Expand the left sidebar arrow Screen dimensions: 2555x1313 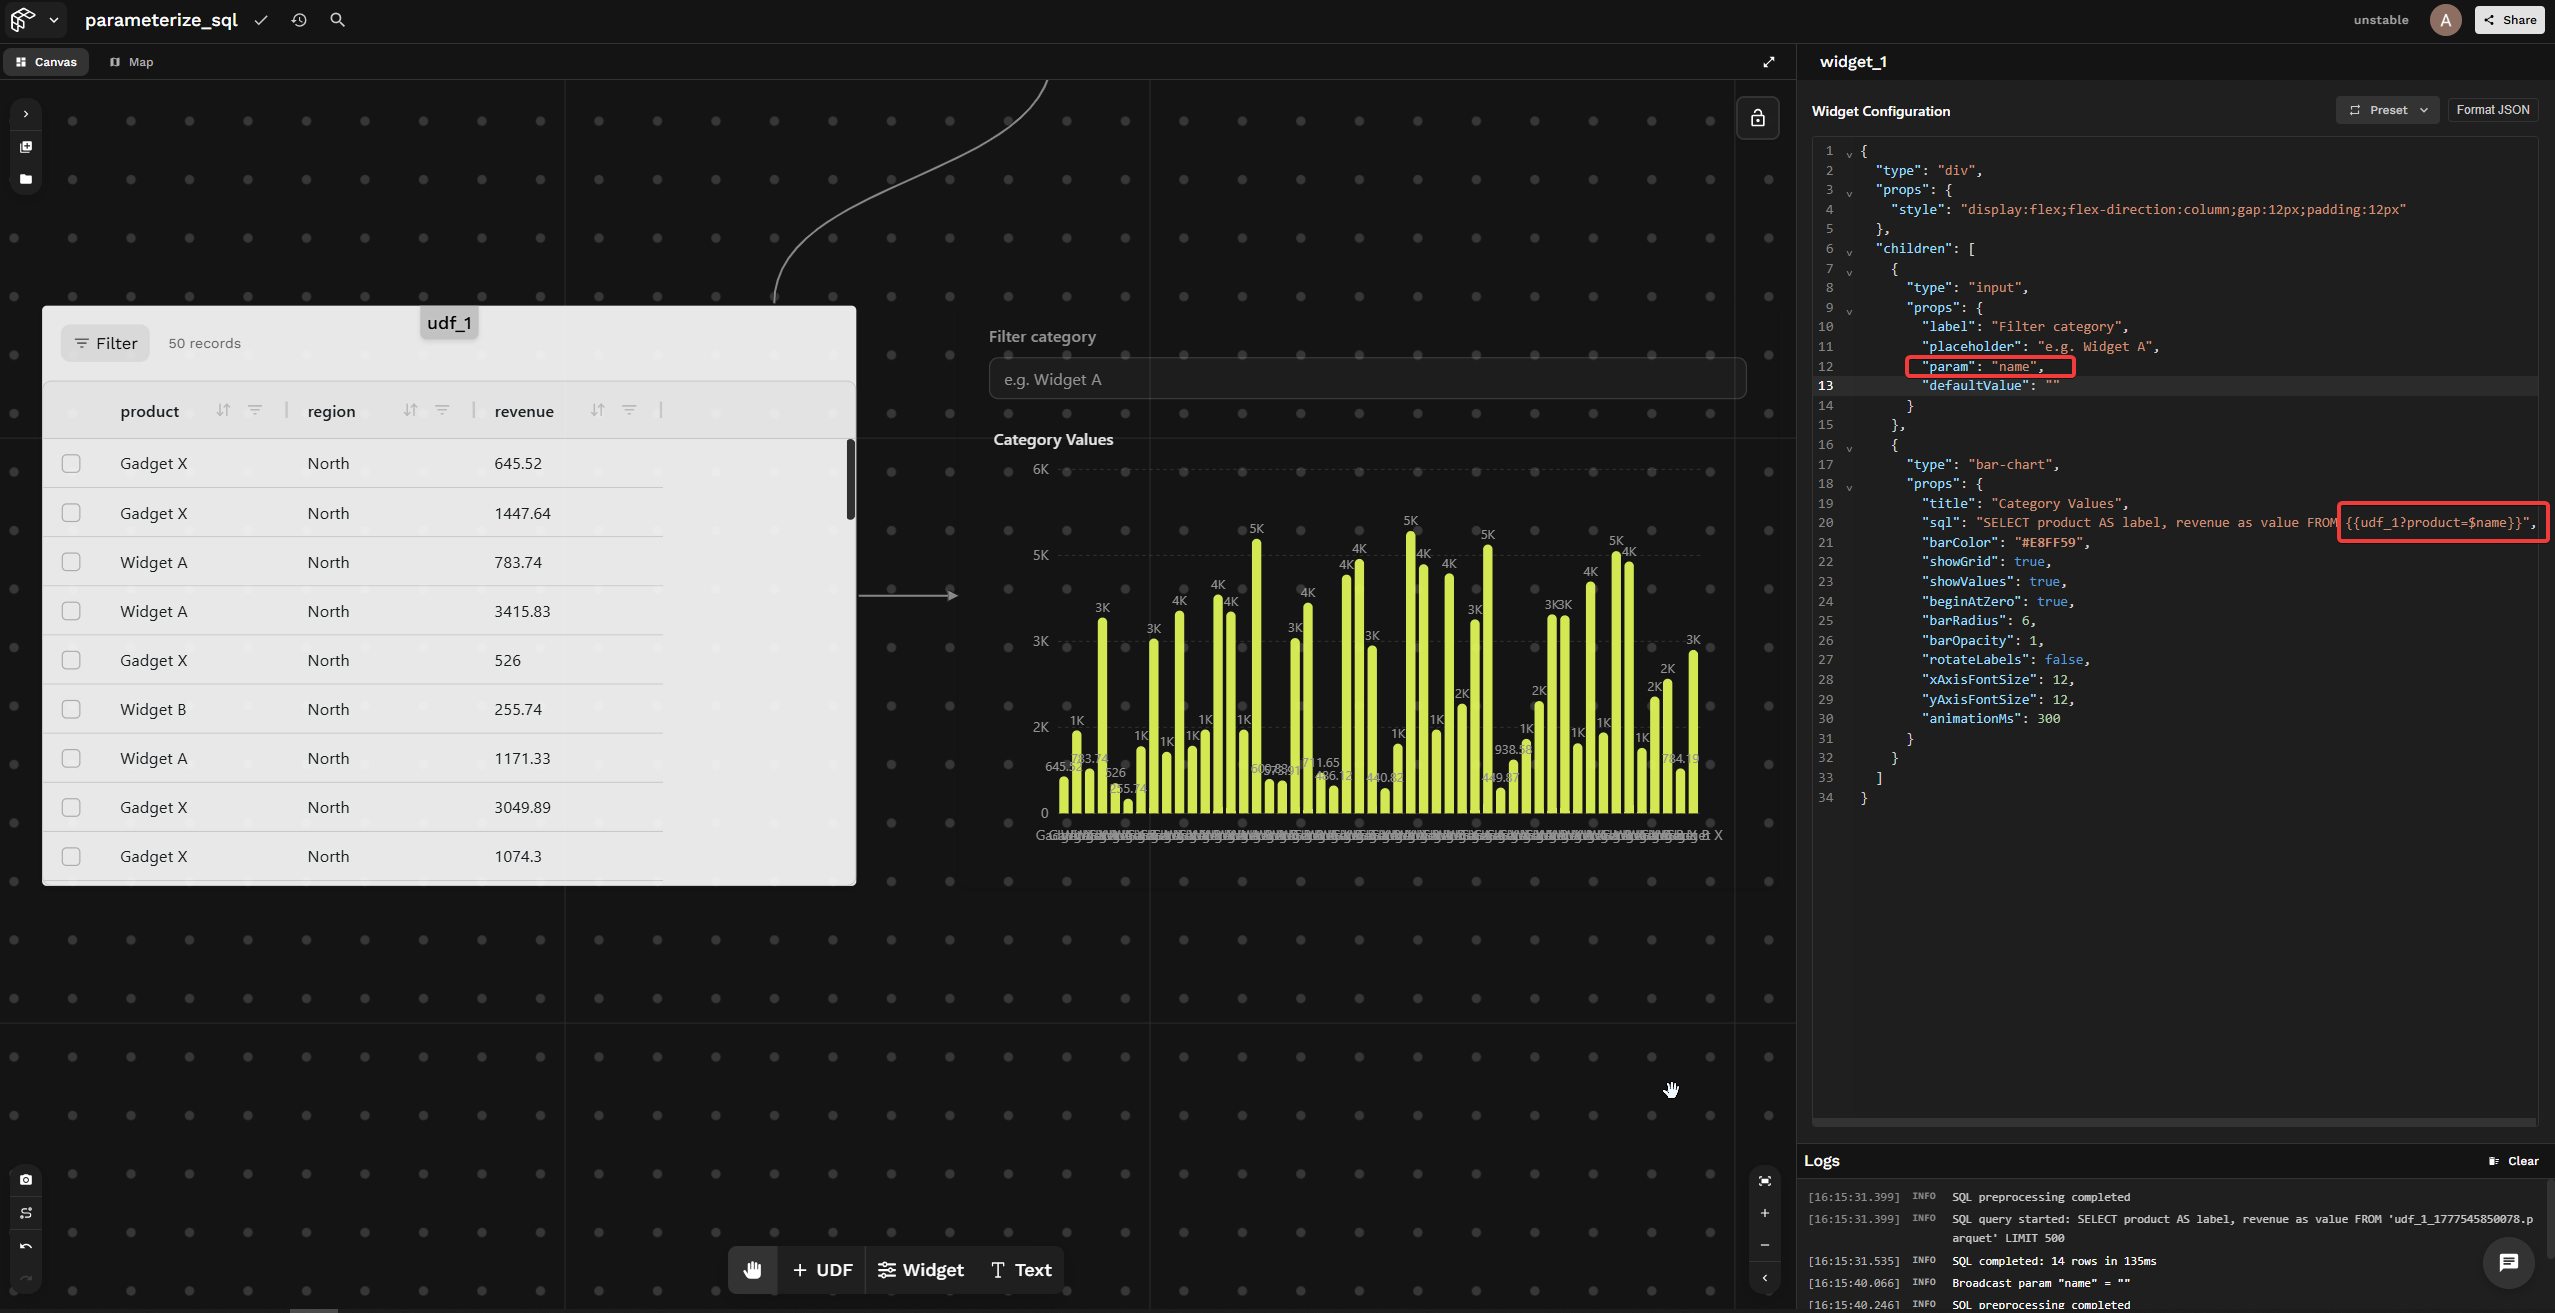pos(26,114)
